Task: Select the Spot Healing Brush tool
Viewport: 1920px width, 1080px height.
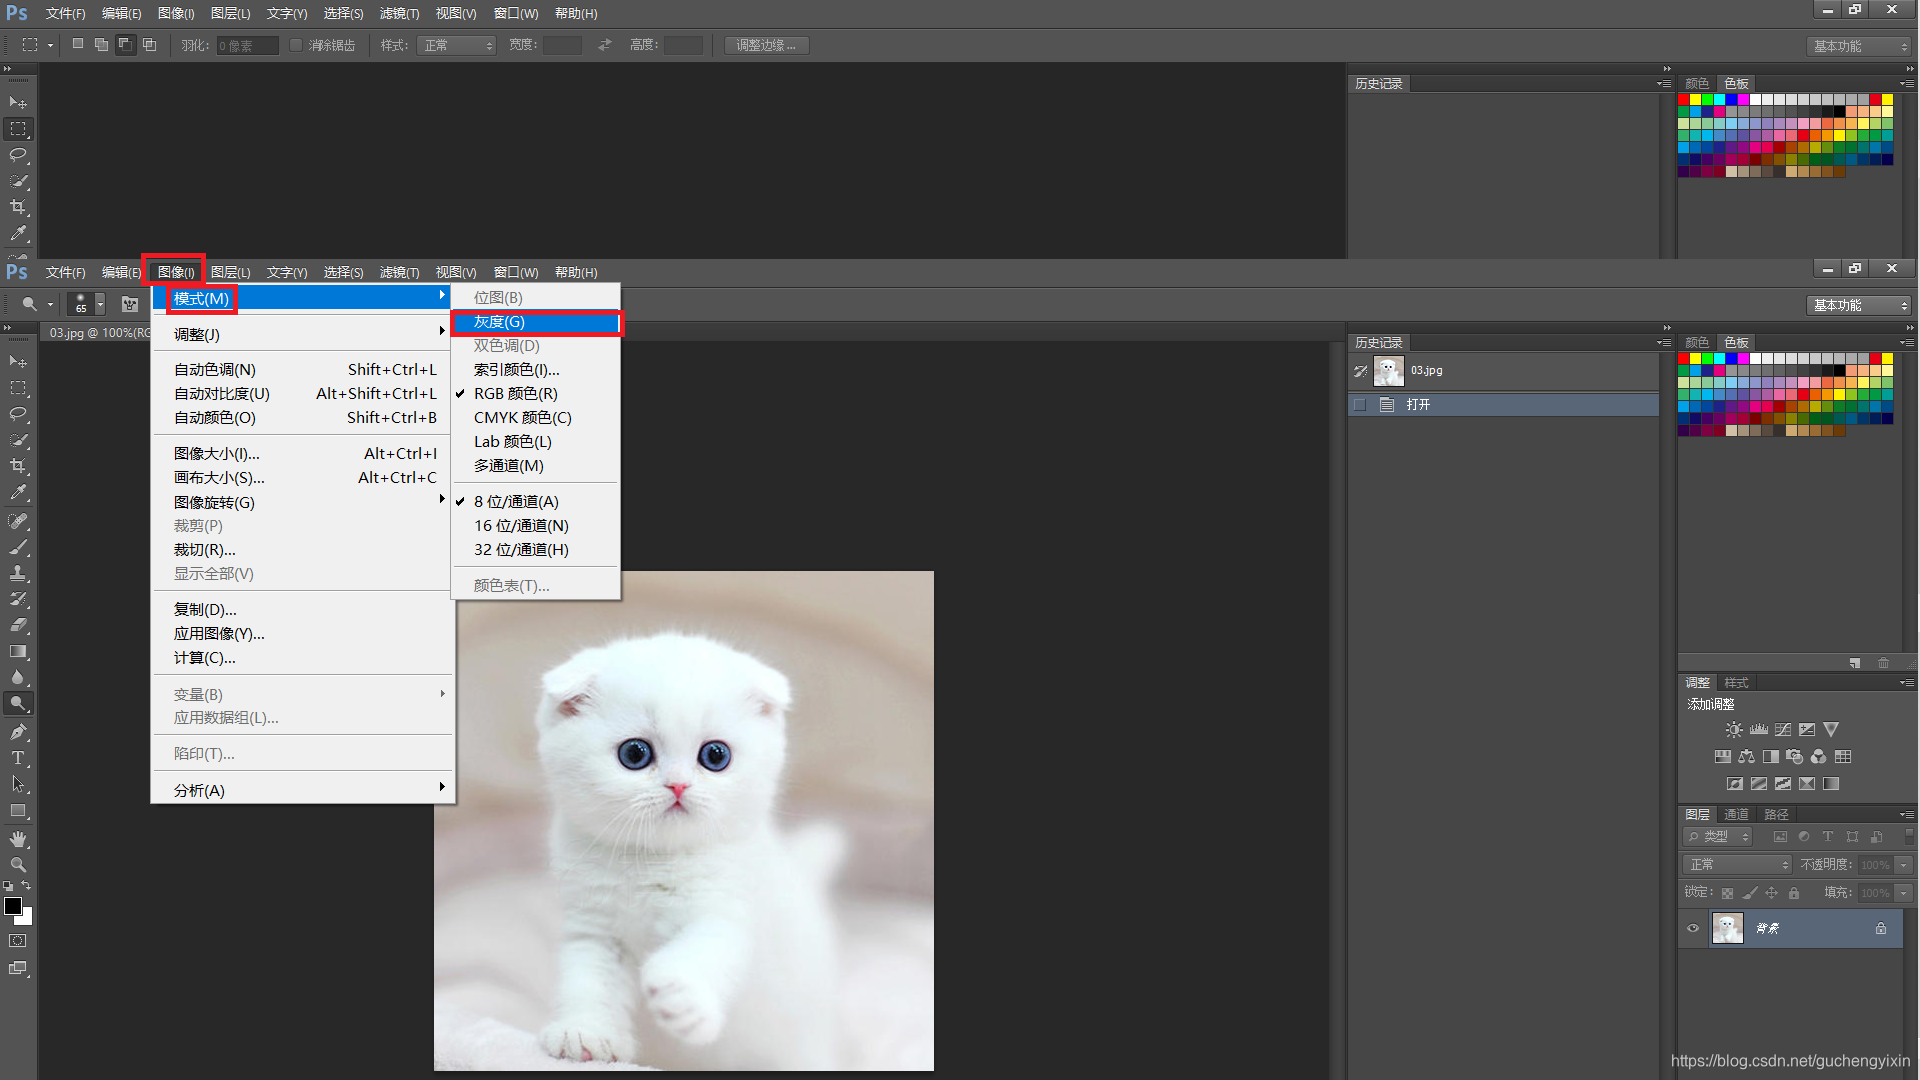Action: coord(18,521)
